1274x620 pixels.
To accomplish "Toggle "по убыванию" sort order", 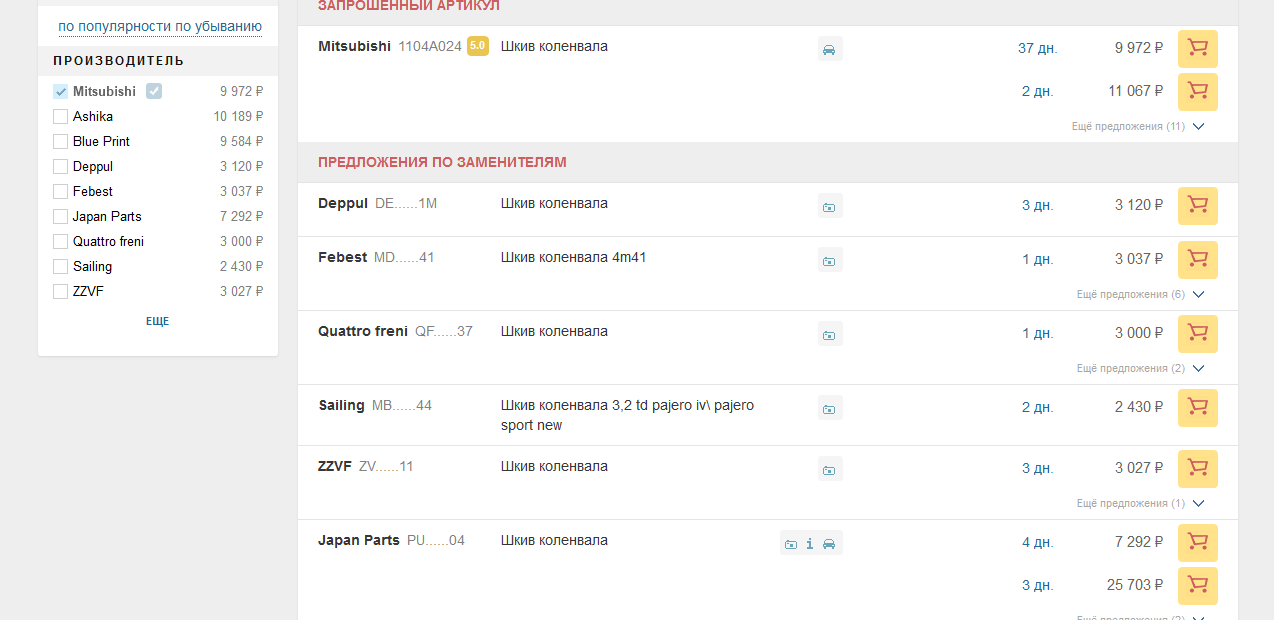I will click(218, 26).
